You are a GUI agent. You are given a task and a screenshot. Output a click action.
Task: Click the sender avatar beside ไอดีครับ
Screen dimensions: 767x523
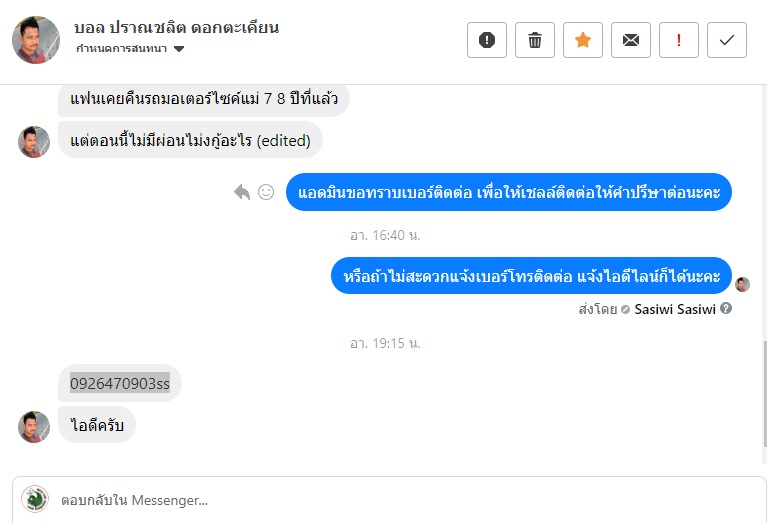34,426
